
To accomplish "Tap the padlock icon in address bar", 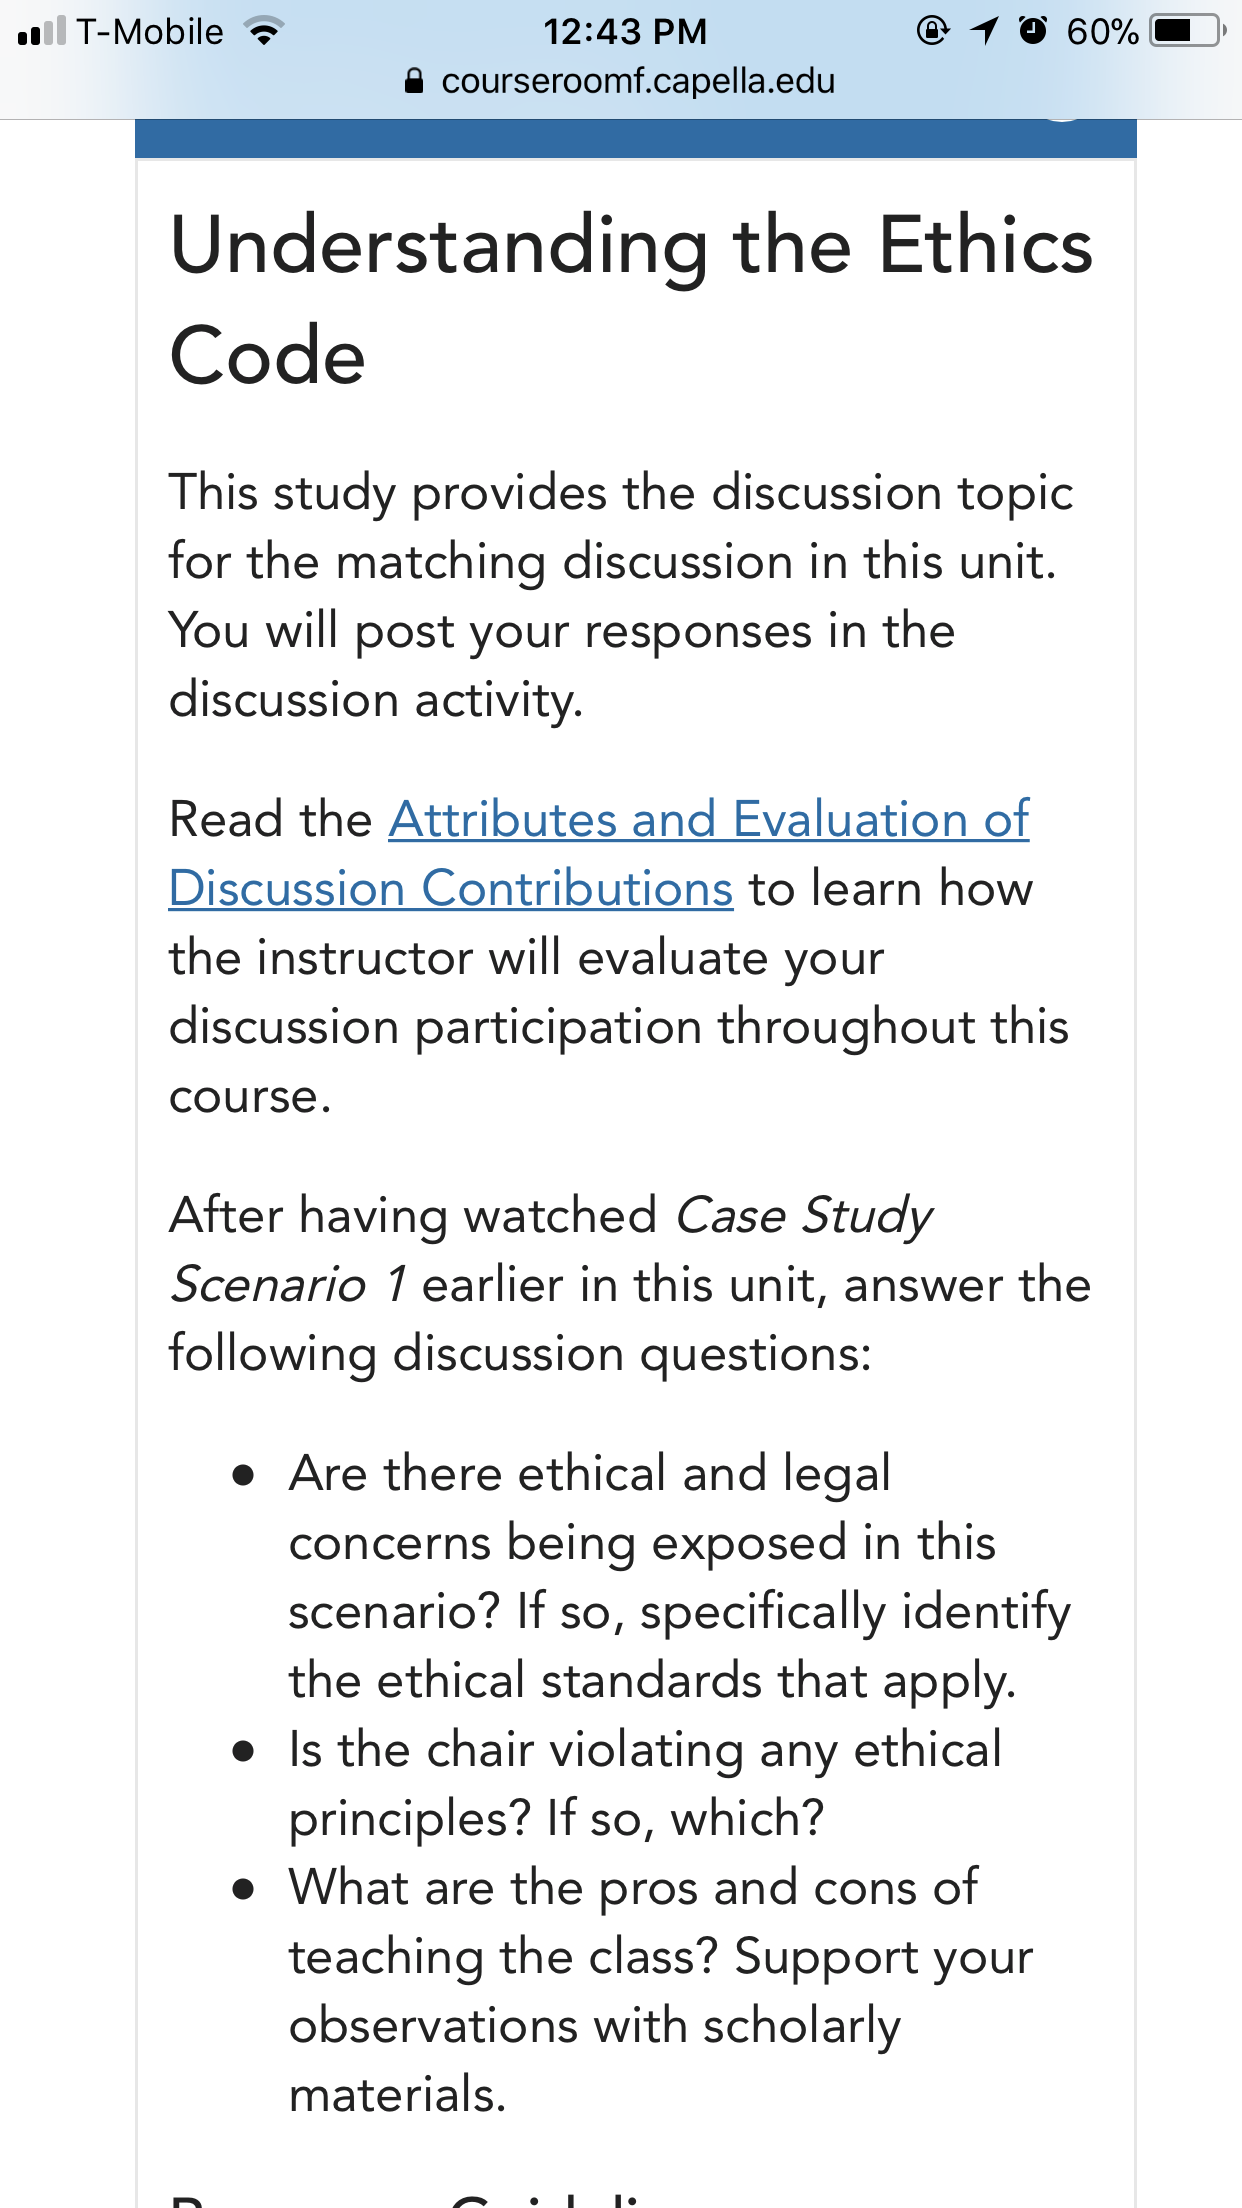I will (414, 81).
